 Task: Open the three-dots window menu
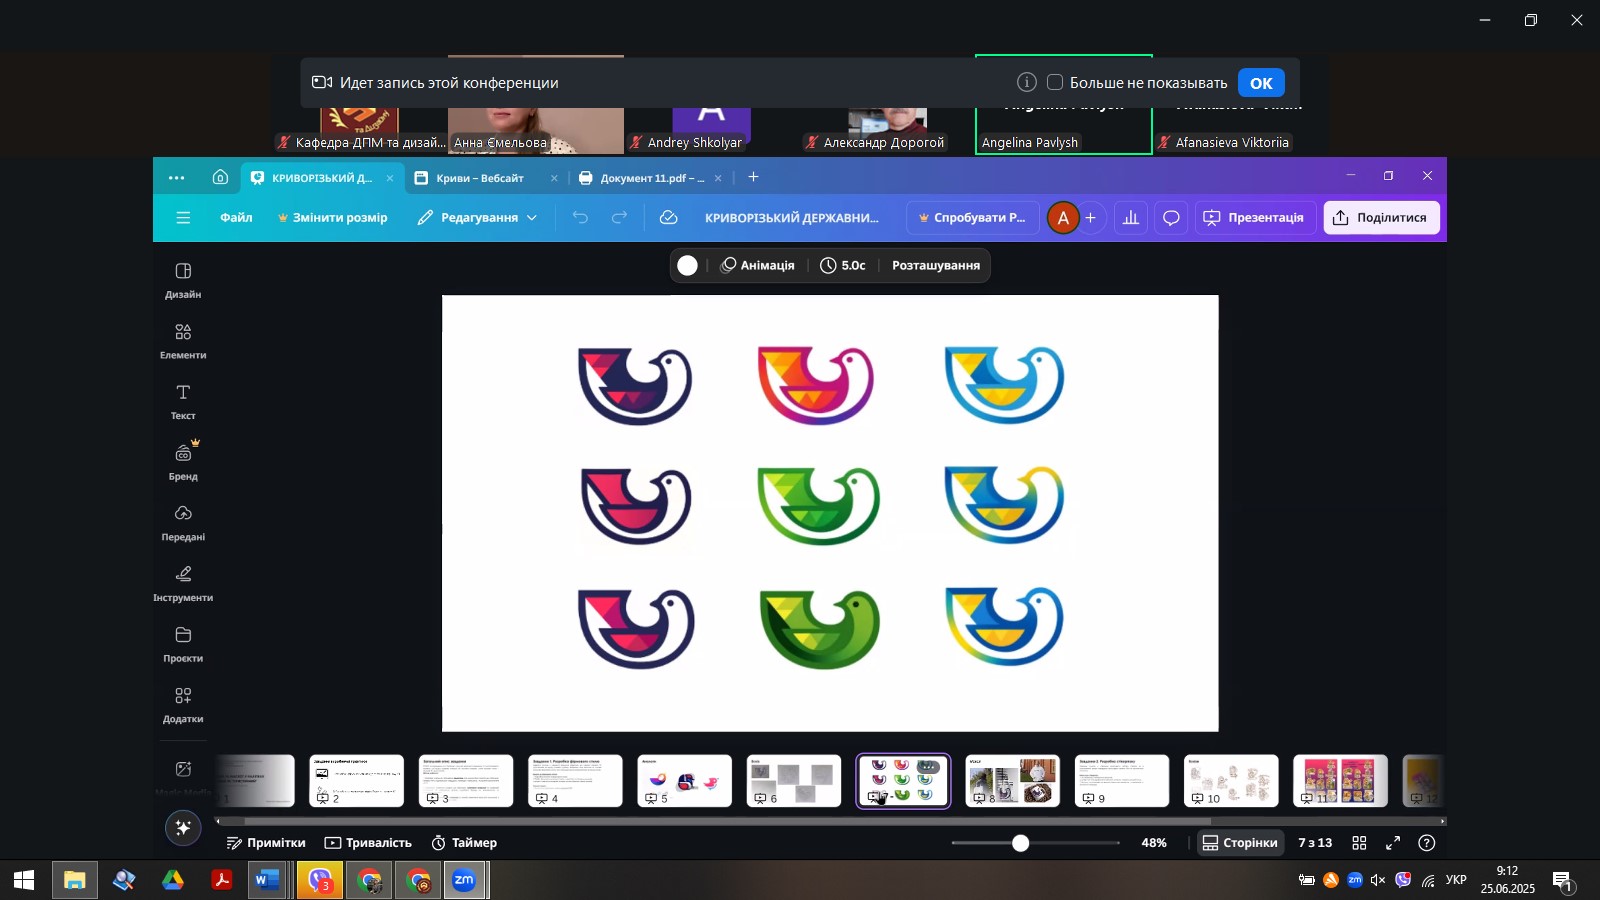click(x=177, y=178)
